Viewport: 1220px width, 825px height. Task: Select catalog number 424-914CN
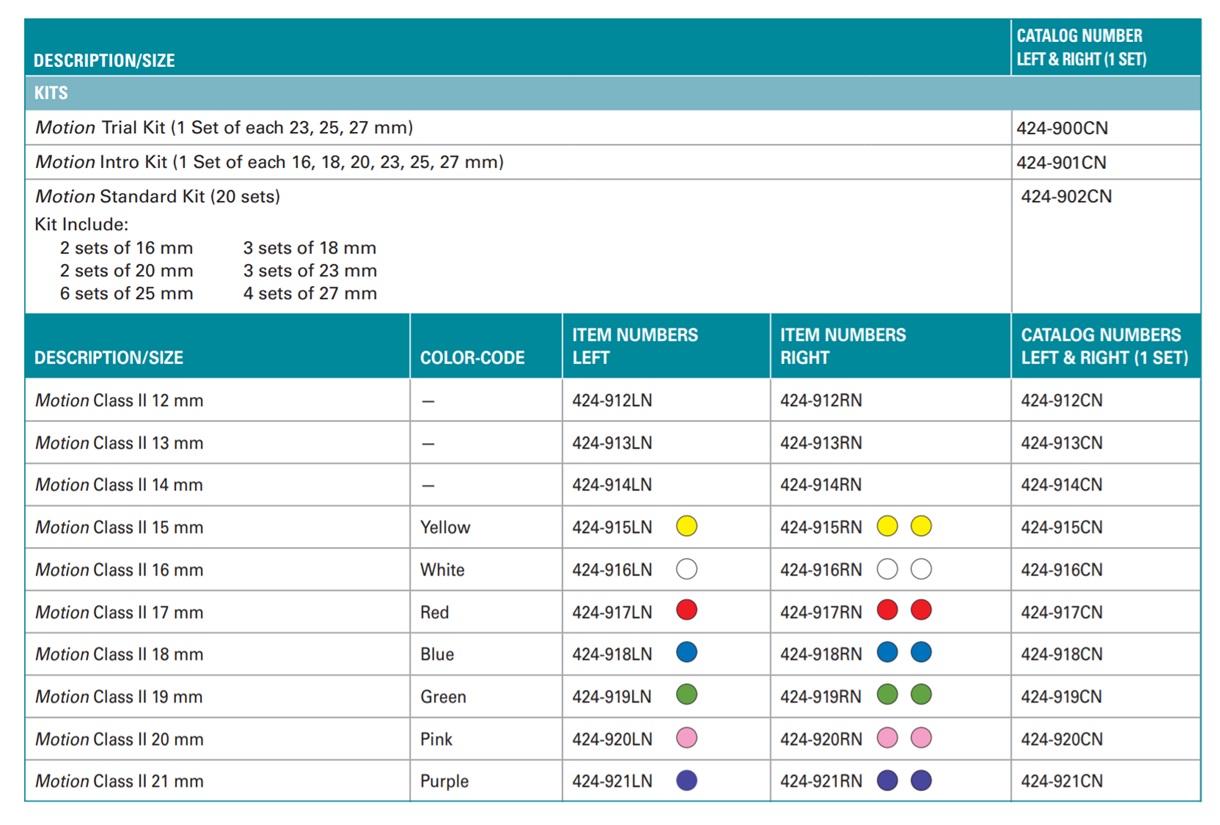[1062, 485]
